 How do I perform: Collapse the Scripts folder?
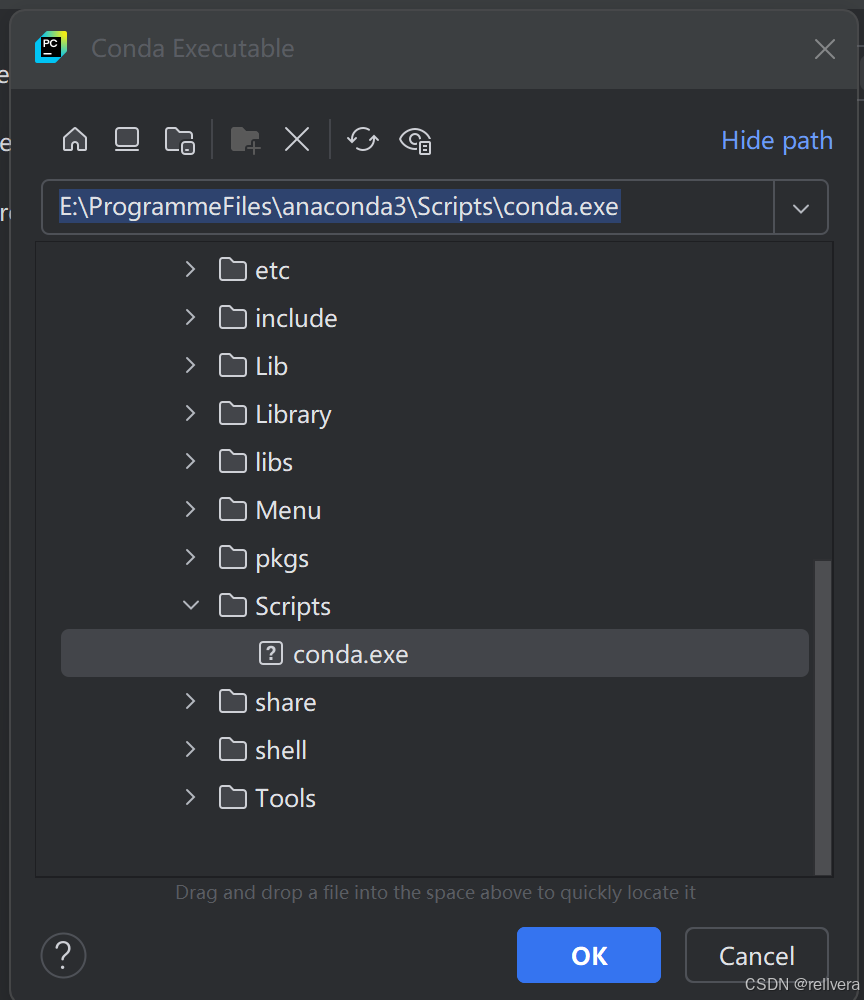191,606
